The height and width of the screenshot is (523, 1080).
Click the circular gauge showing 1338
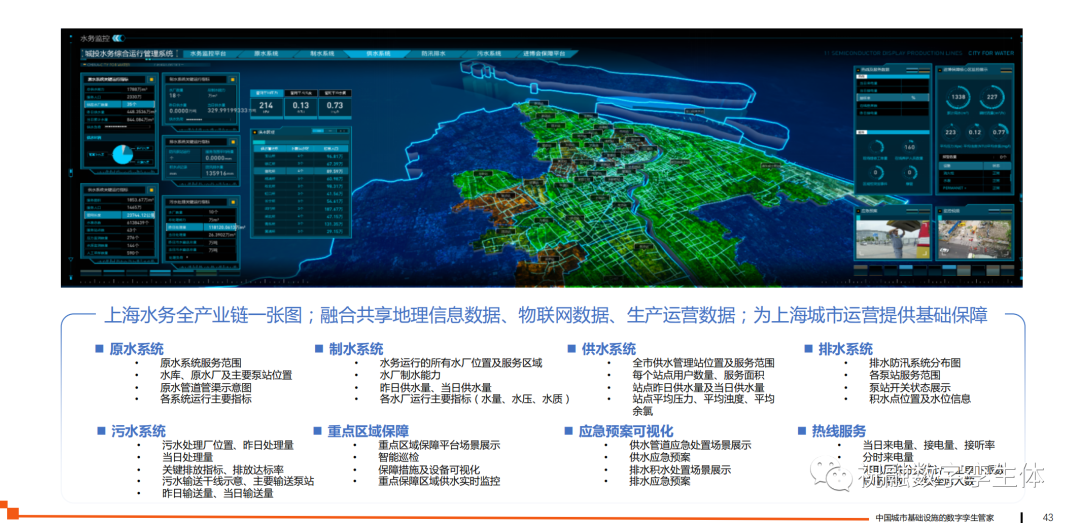click(957, 97)
